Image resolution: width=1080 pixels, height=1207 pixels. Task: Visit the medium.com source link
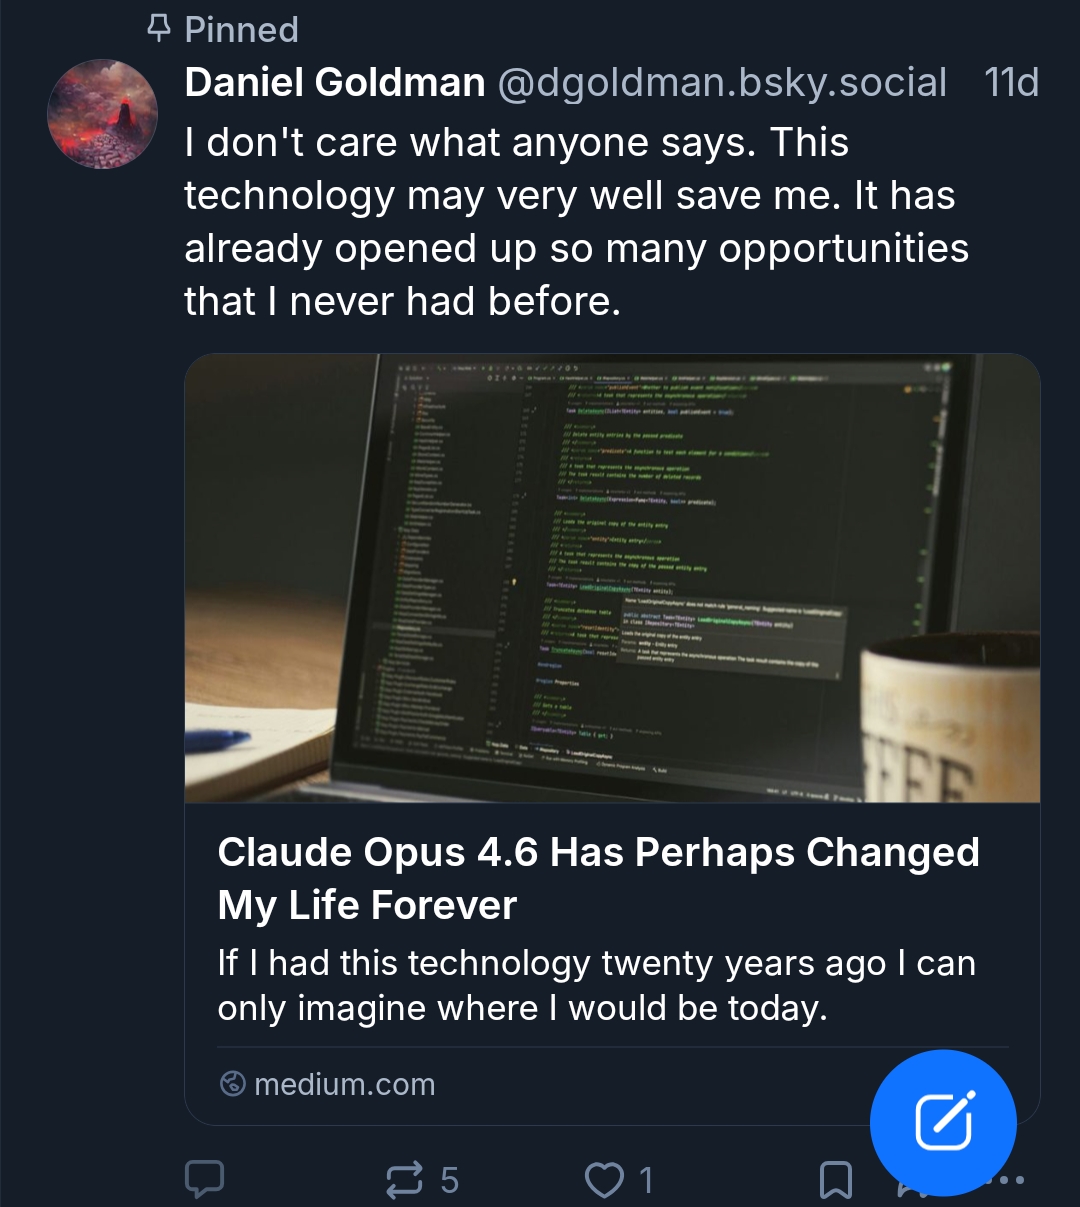(x=345, y=1084)
